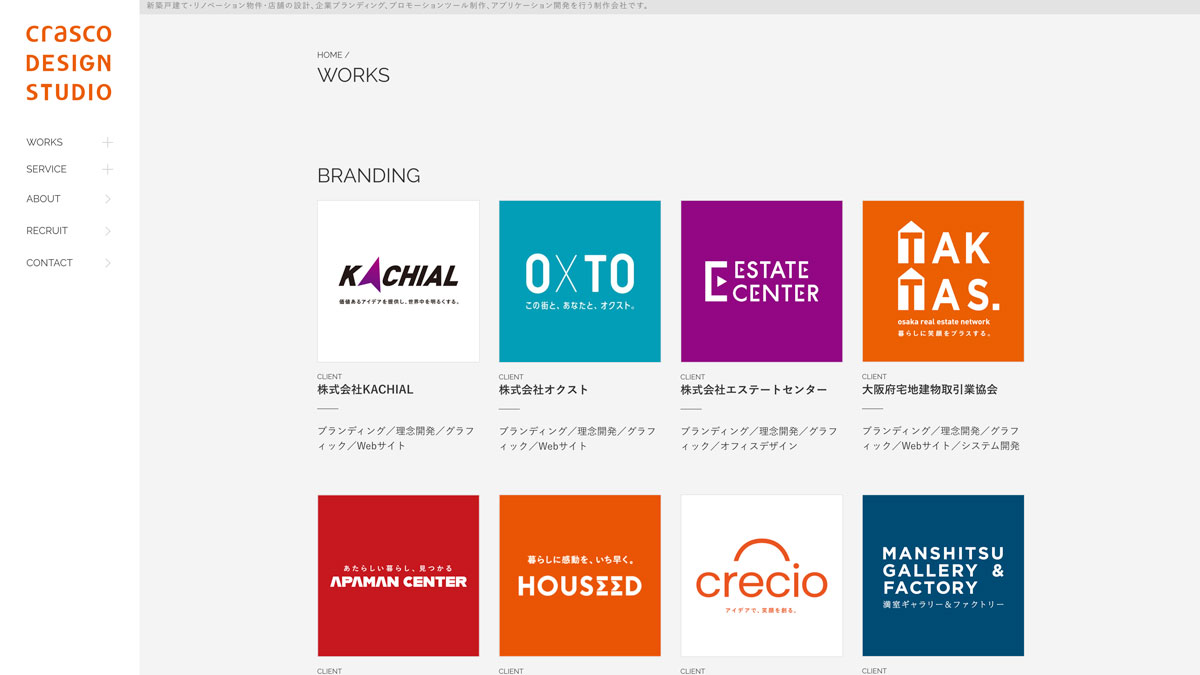Click the オクスト service tags description
Viewport: 1200px width, 675px height.
point(578,438)
